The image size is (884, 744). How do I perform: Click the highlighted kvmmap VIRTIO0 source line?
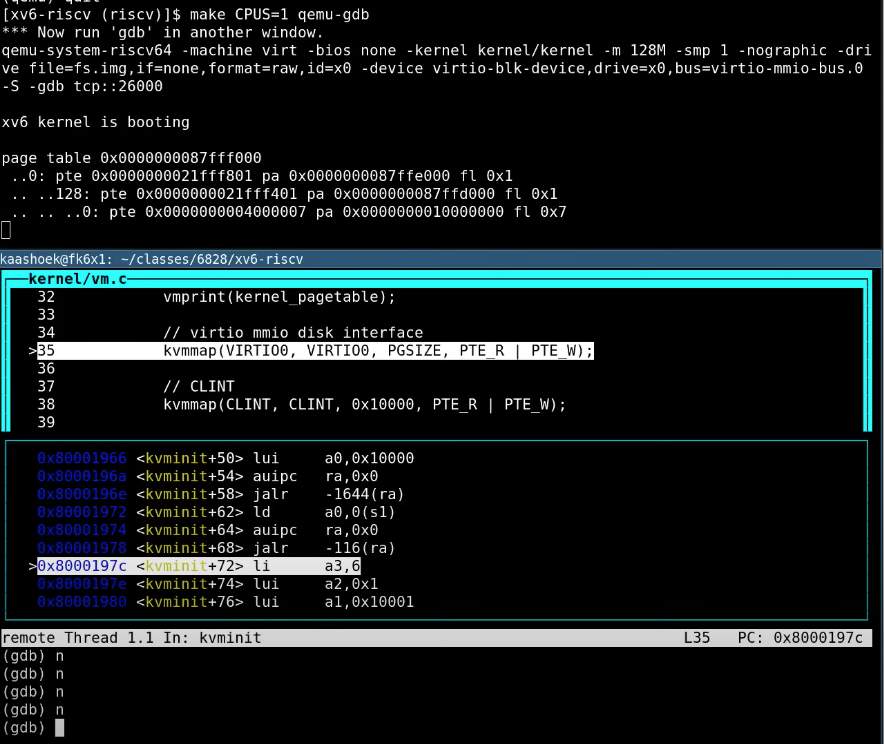[x=378, y=351]
